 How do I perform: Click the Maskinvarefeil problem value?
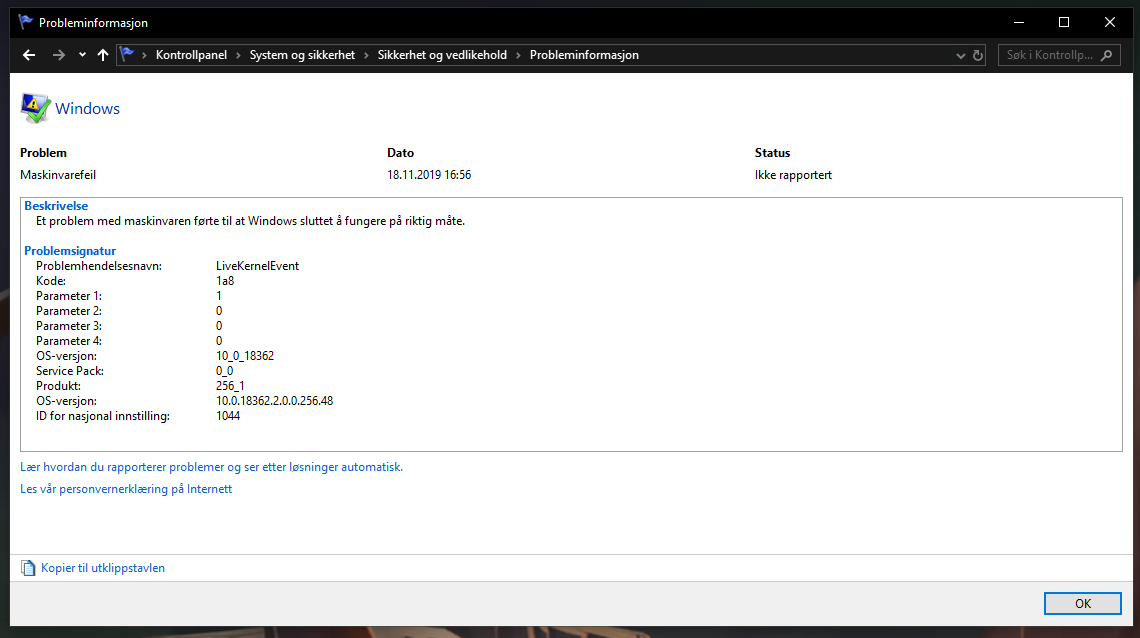pos(58,175)
